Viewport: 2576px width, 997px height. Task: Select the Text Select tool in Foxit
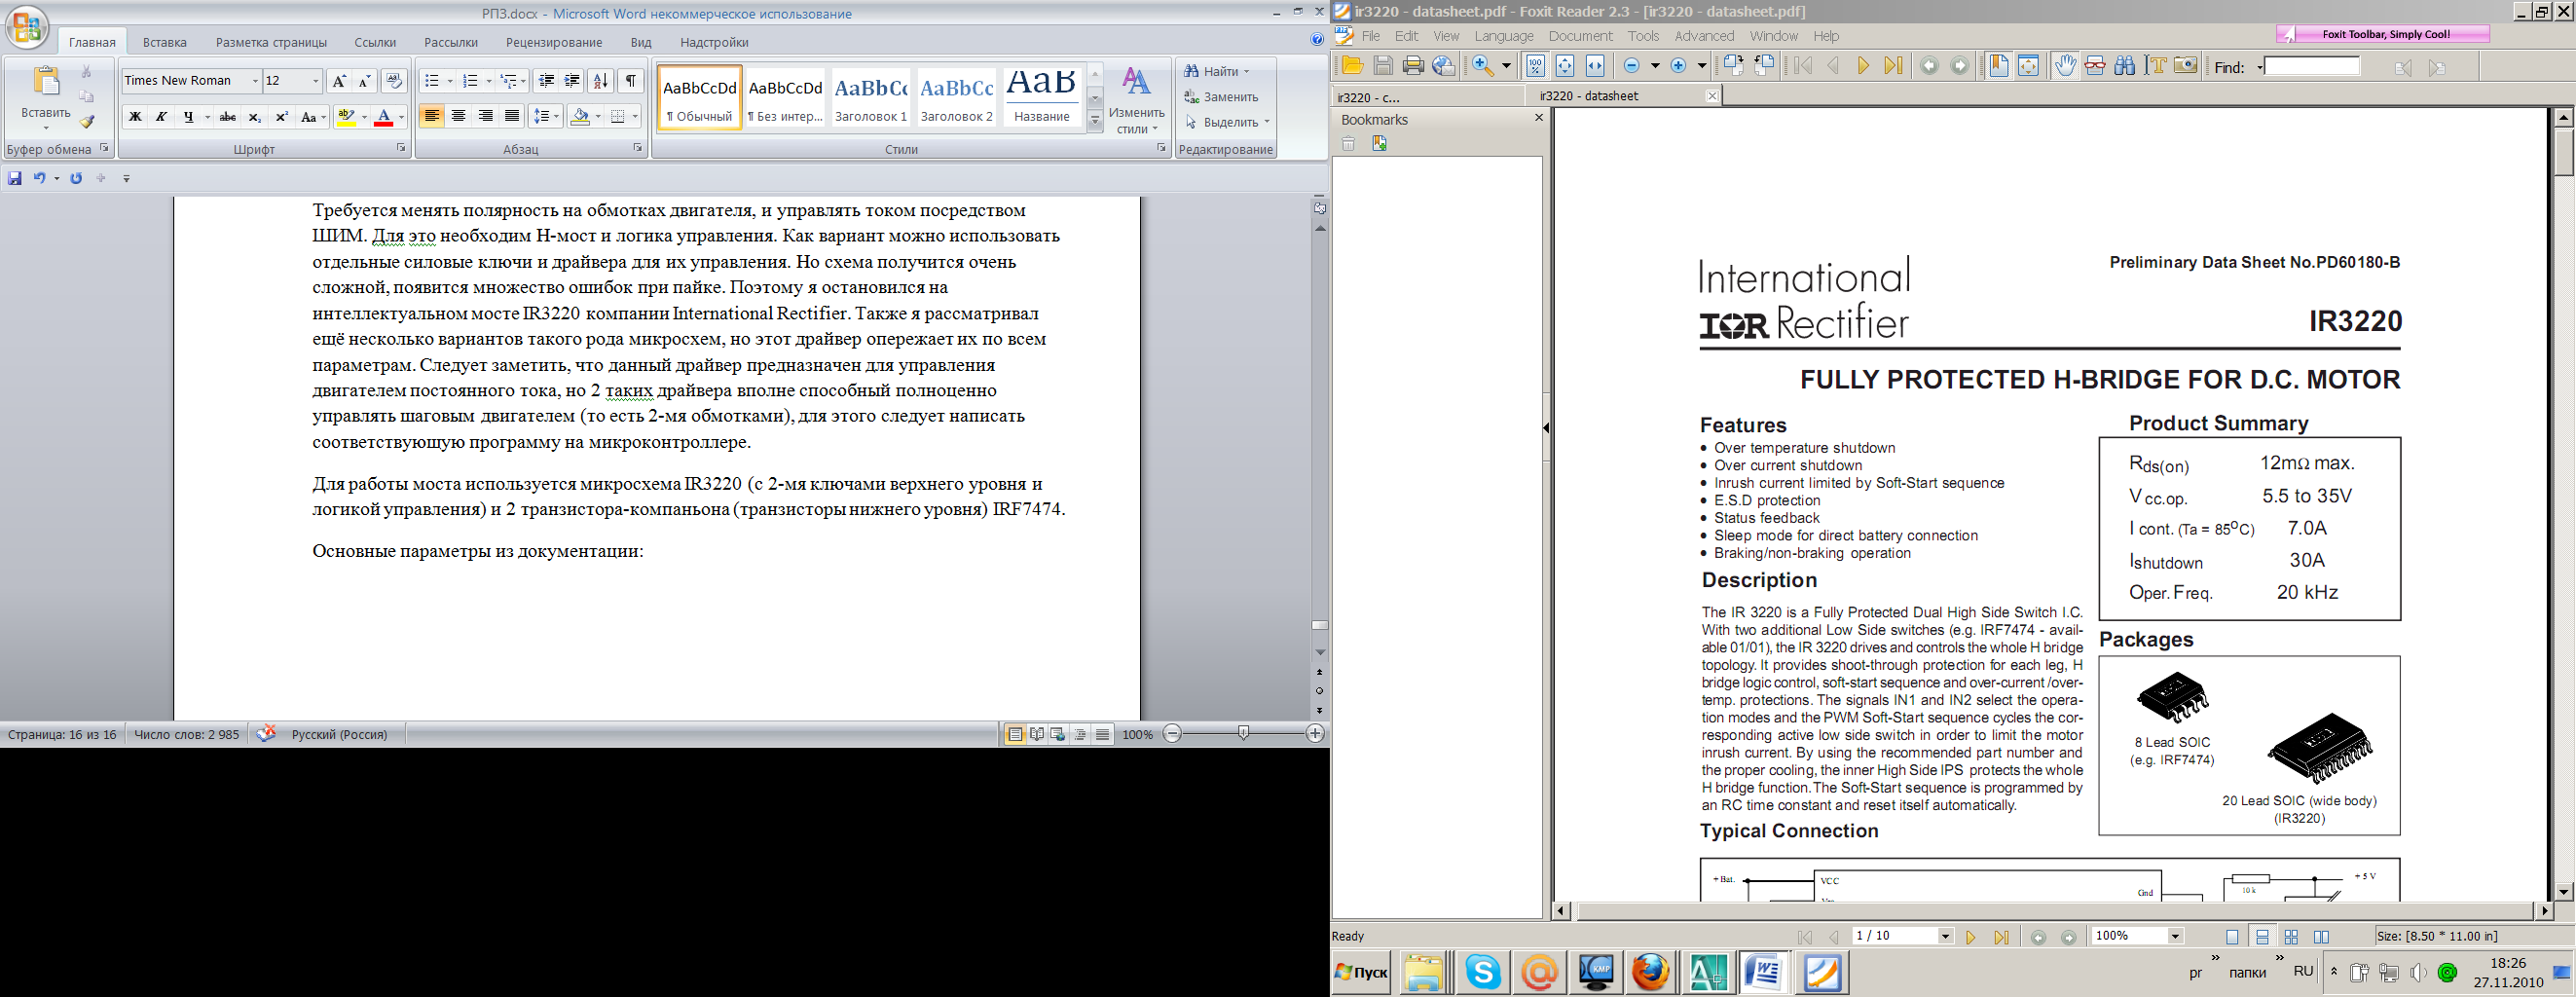click(x=2156, y=66)
